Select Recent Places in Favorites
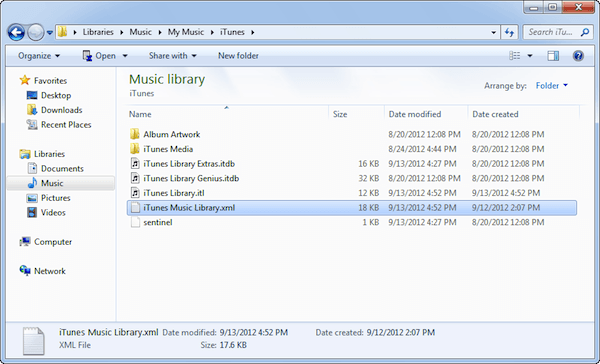600x364 pixels. [x=66, y=125]
